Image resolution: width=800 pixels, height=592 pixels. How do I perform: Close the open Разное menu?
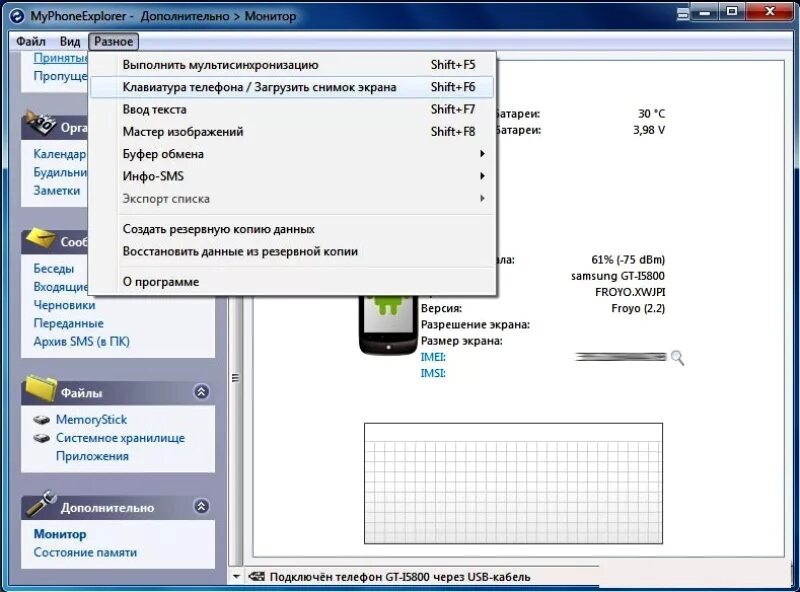coord(113,41)
